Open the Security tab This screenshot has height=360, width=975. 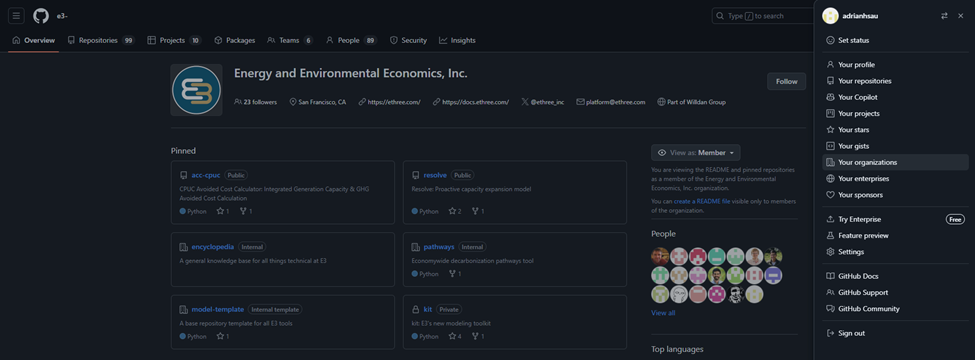(408, 40)
